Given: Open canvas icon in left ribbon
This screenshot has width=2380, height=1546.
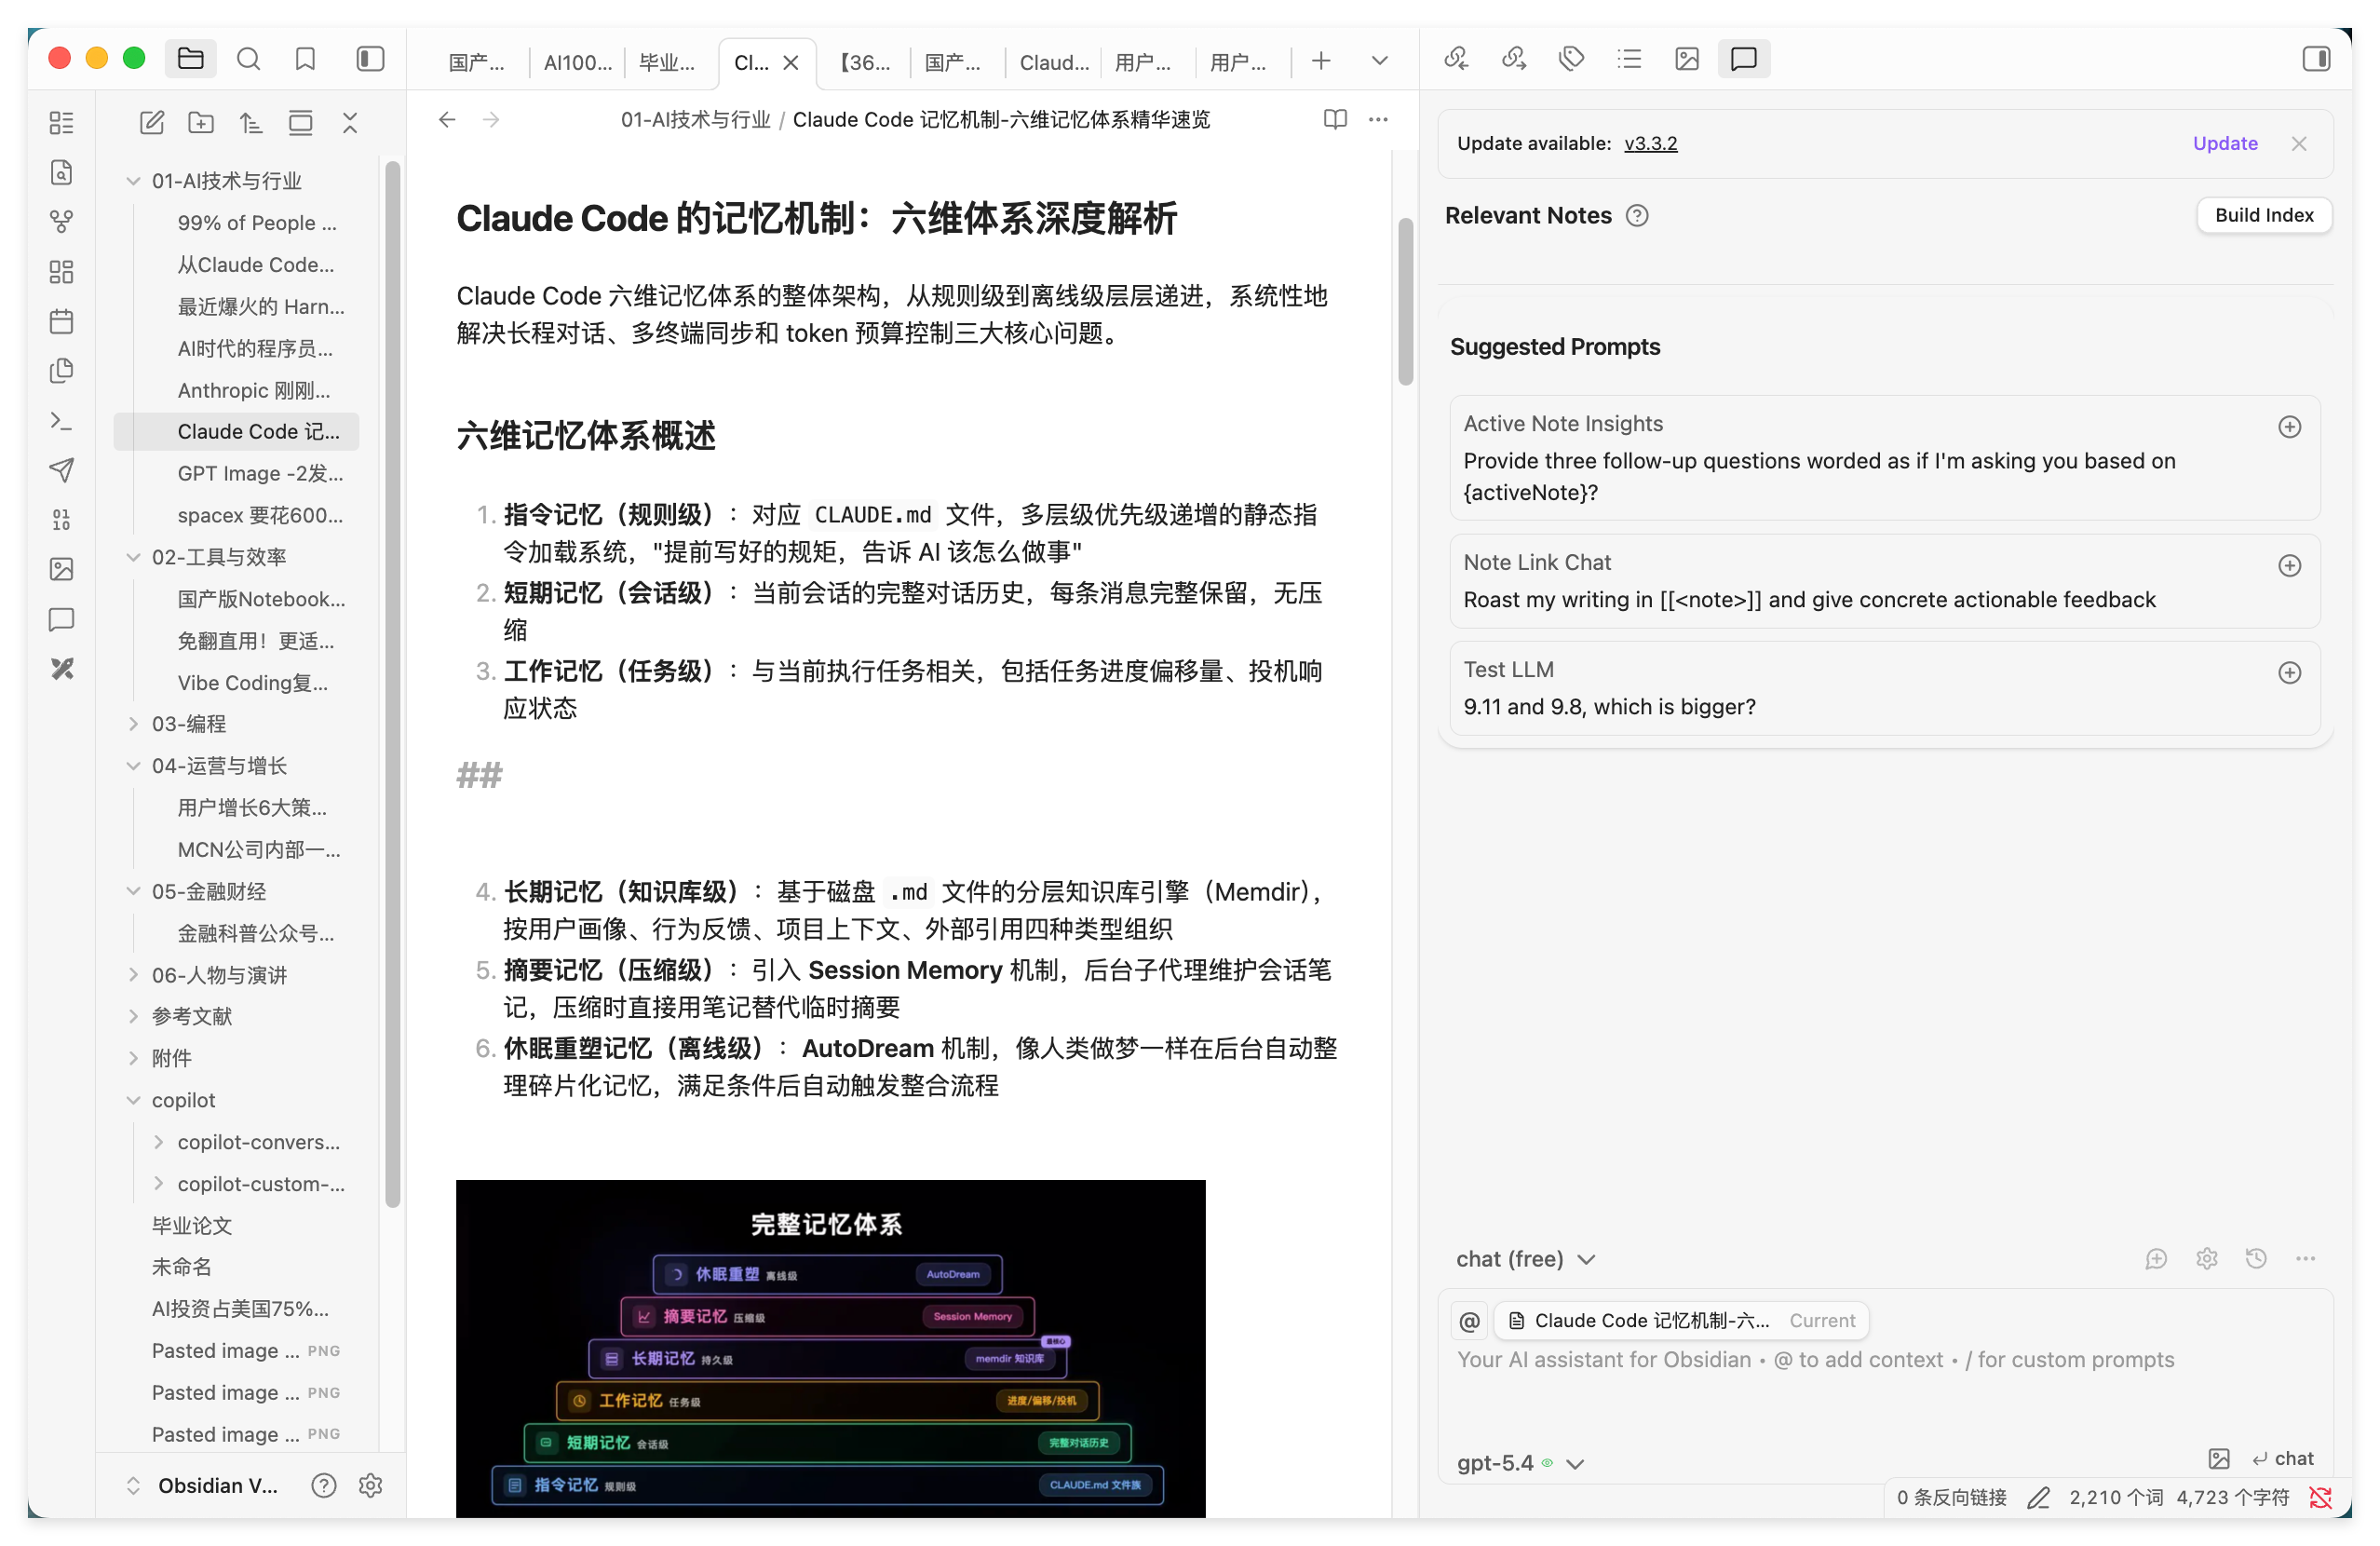Looking at the screenshot, I should click(x=61, y=271).
